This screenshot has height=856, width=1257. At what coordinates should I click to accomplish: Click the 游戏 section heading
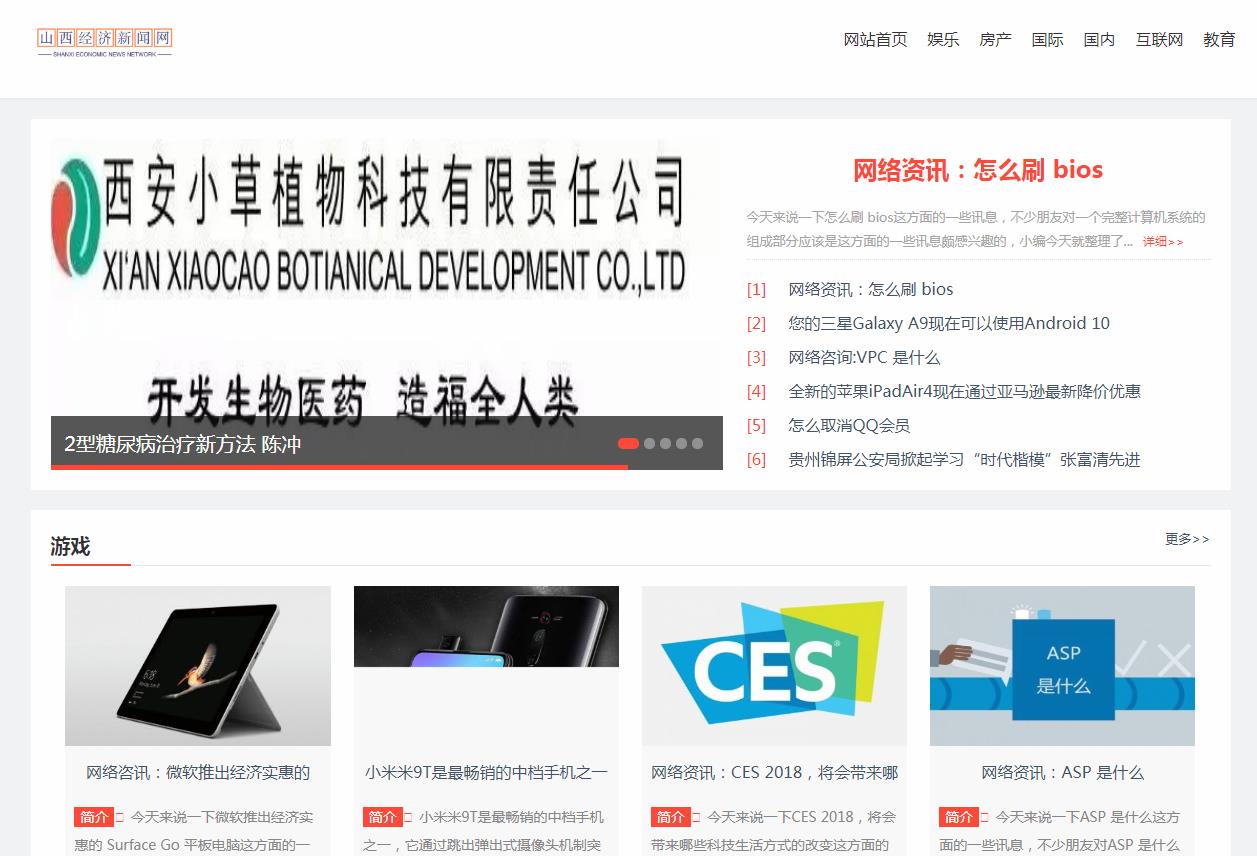coord(70,546)
